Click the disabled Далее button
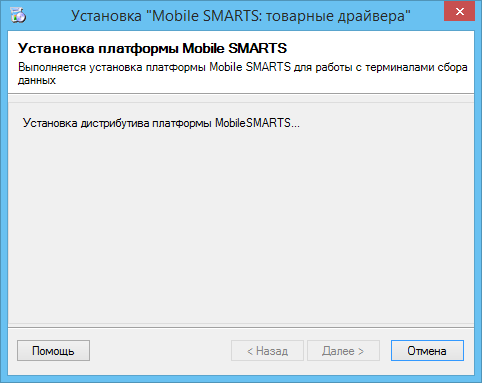Image resolution: width=482 pixels, height=383 pixels. click(x=343, y=350)
